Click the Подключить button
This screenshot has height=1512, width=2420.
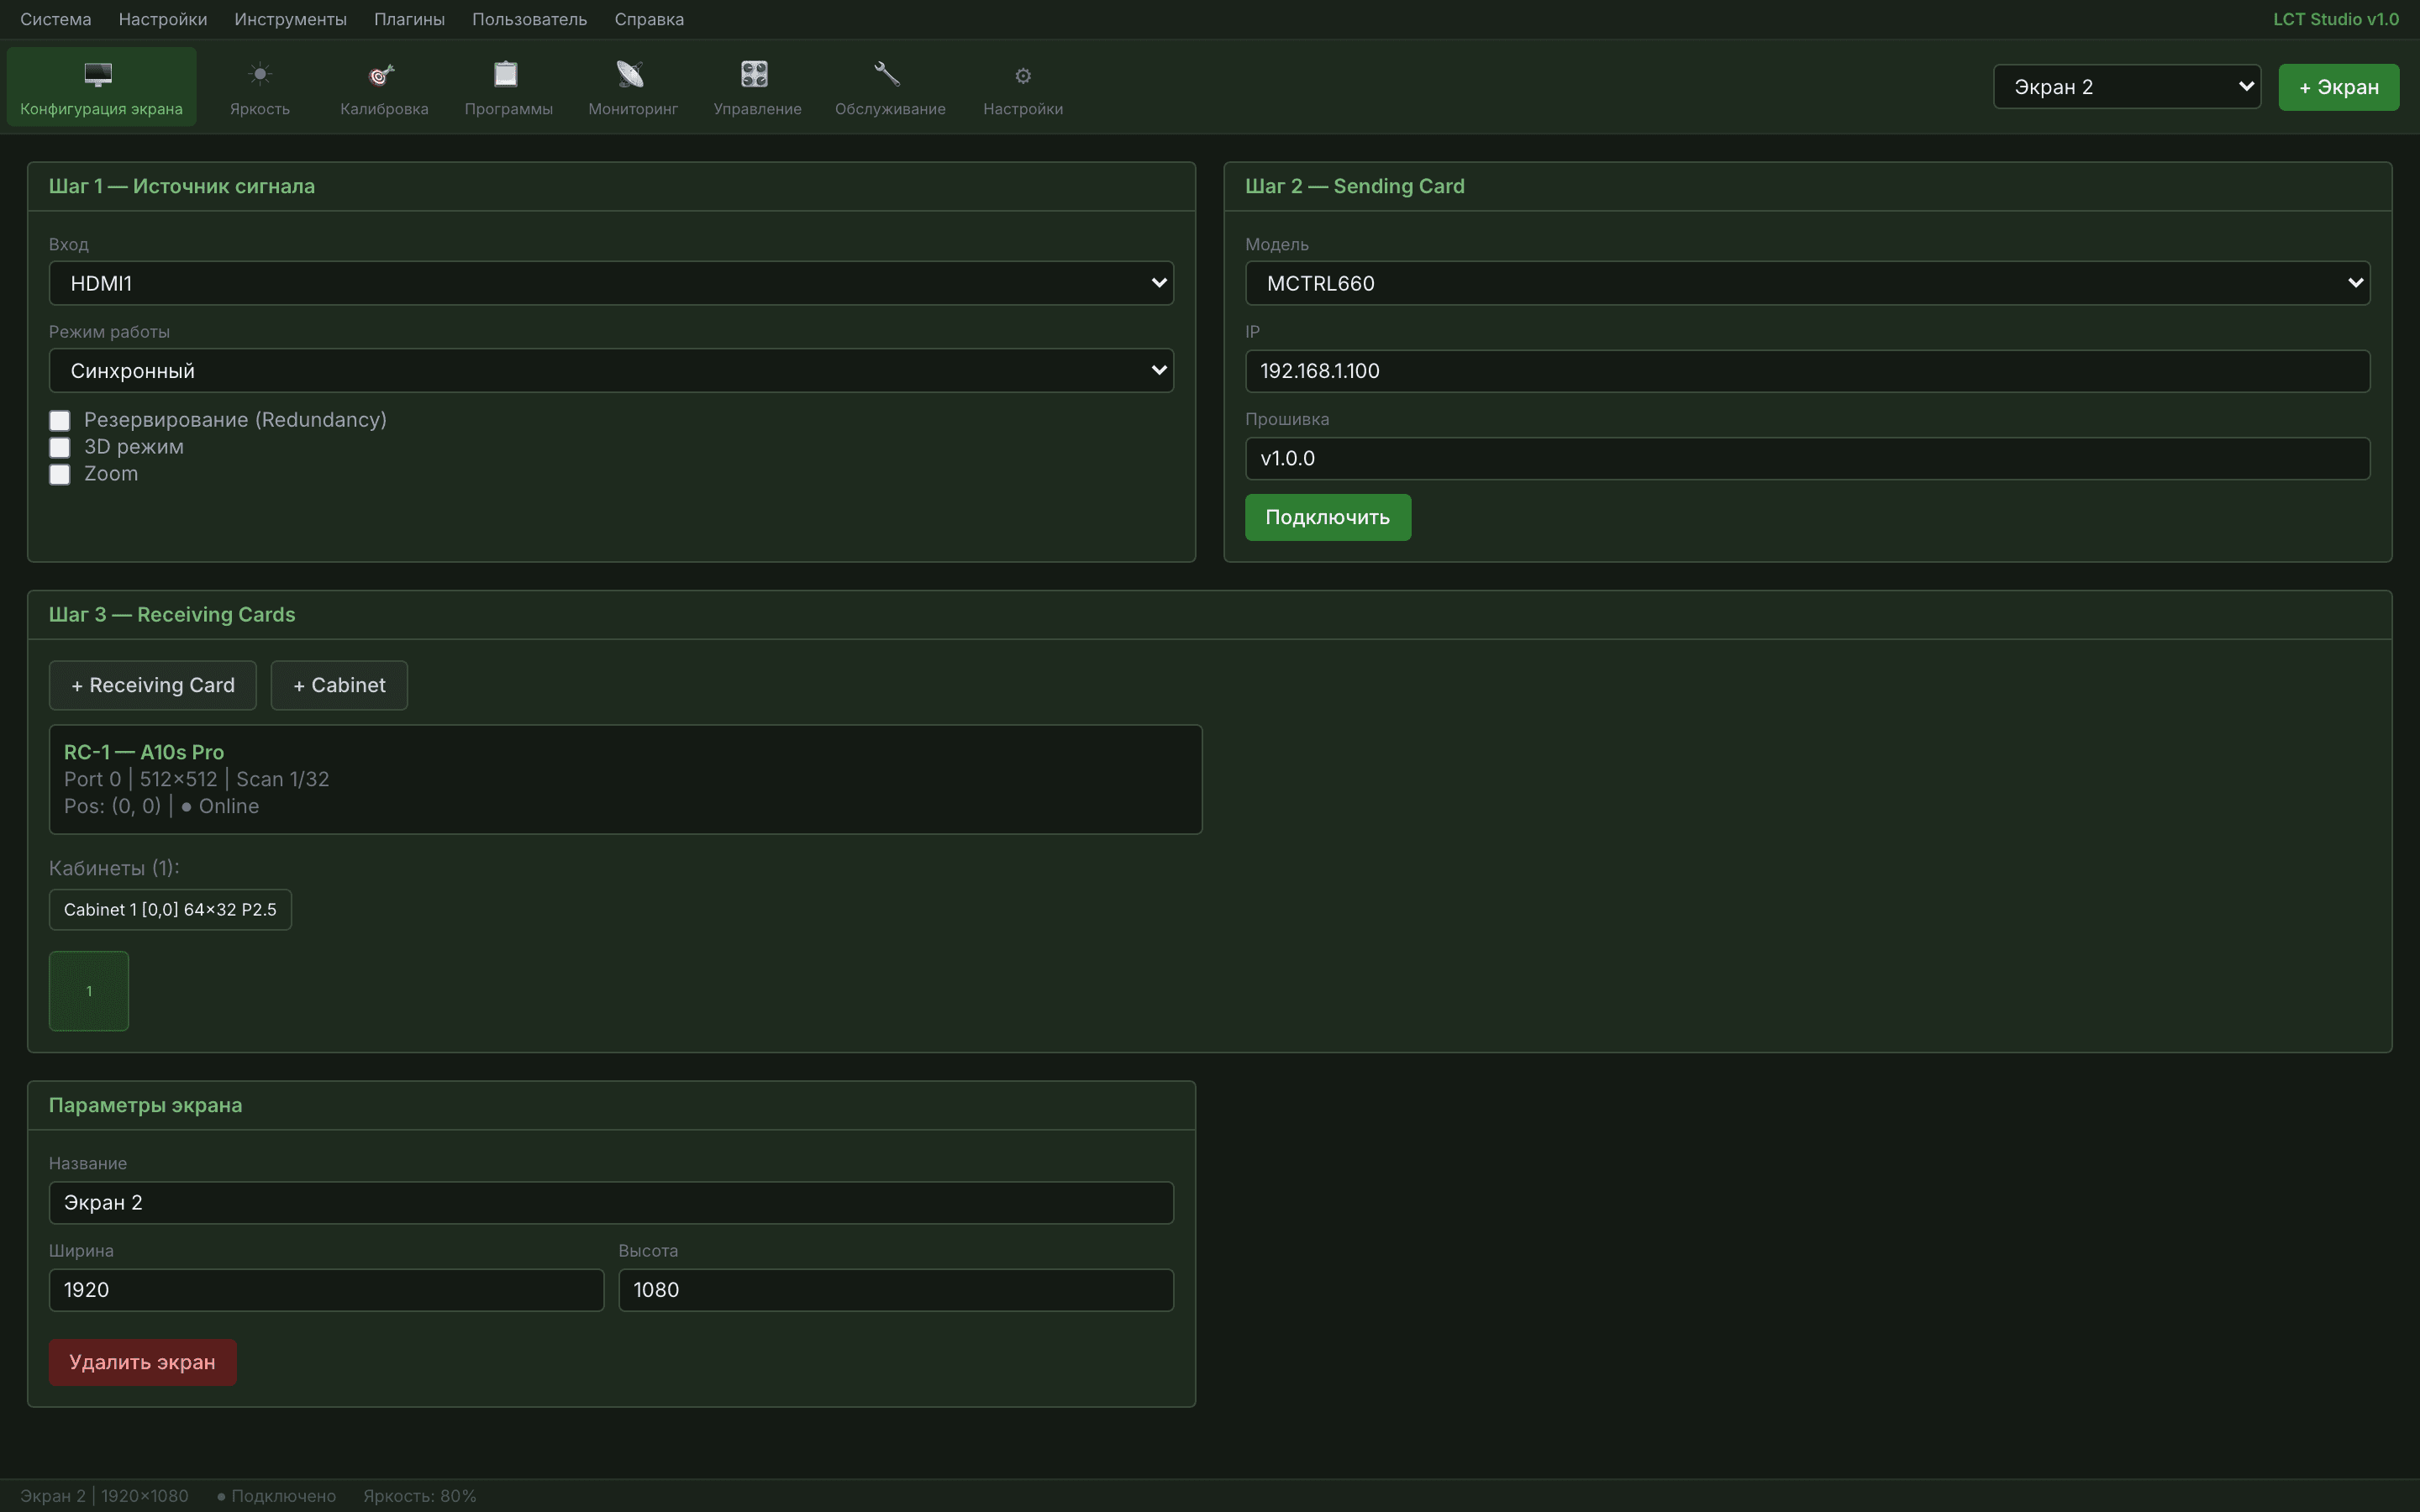coord(1327,517)
